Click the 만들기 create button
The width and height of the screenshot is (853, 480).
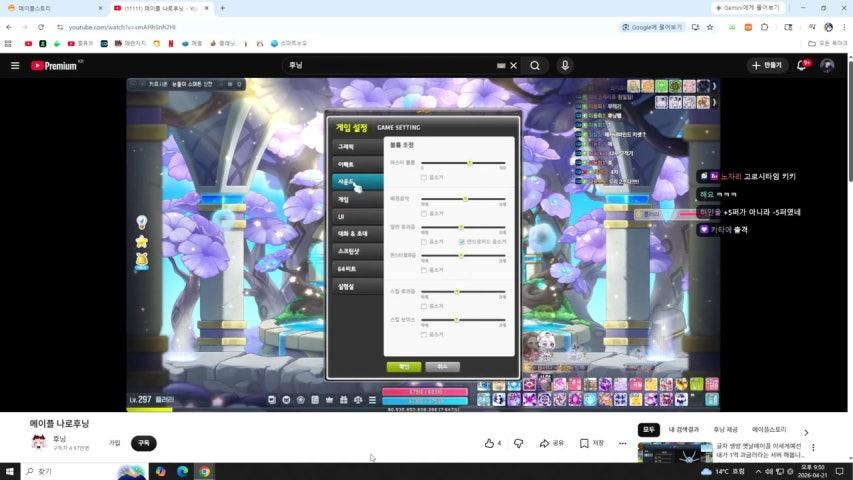(767, 65)
